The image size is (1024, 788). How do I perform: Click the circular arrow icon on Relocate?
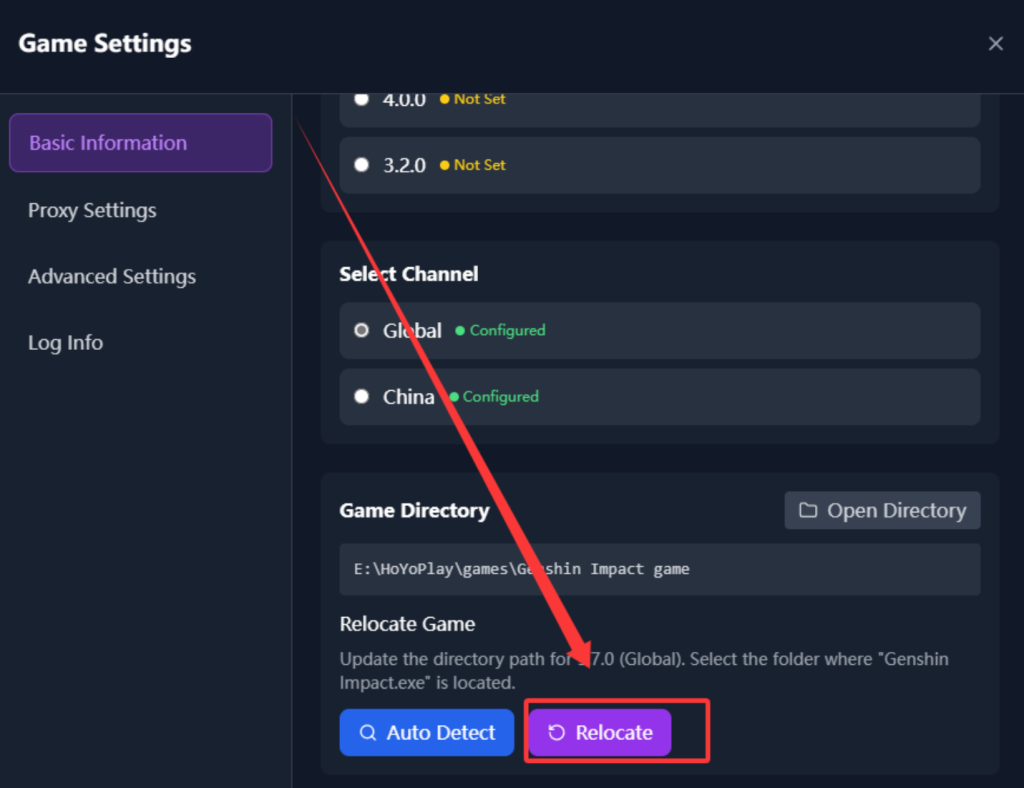pyautogui.click(x=557, y=733)
